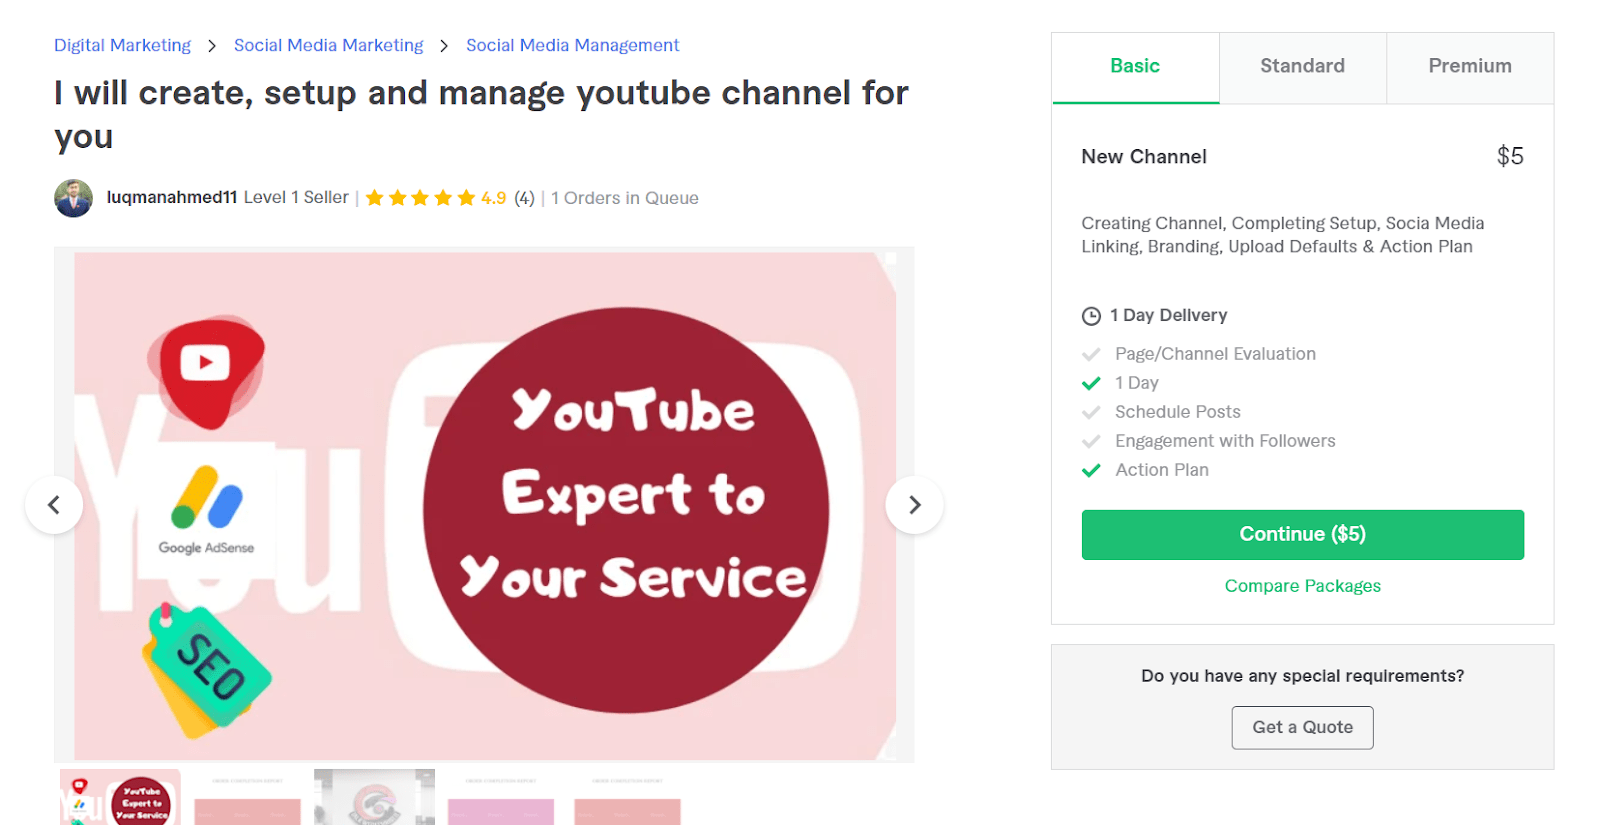Click the 1 Orders in Queue text

point(625,198)
